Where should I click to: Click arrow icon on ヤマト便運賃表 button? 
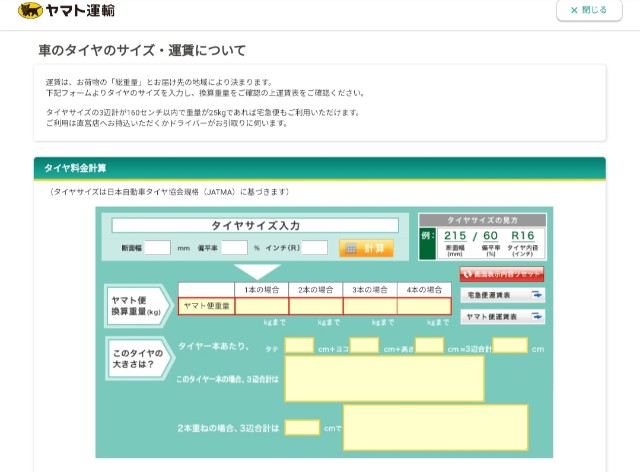[x=536, y=316]
